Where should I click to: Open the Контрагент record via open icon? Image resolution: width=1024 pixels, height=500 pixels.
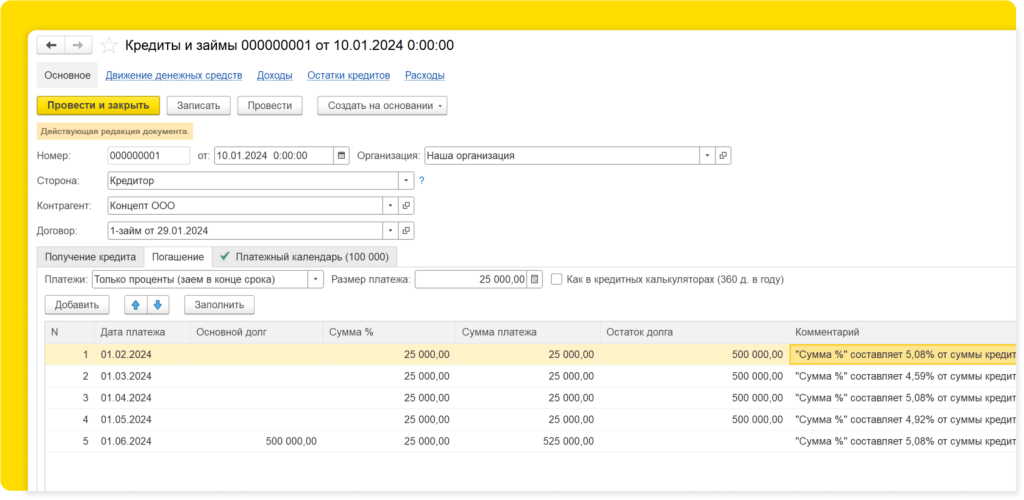(406, 206)
